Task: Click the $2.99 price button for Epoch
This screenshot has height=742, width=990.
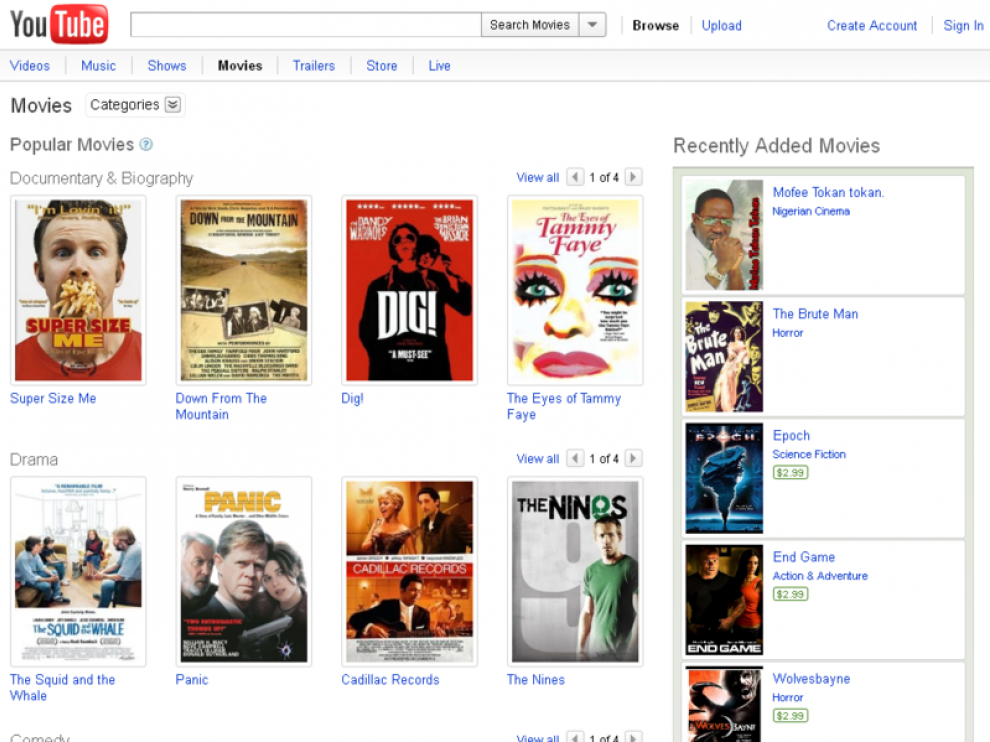Action: click(x=790, y=472)
